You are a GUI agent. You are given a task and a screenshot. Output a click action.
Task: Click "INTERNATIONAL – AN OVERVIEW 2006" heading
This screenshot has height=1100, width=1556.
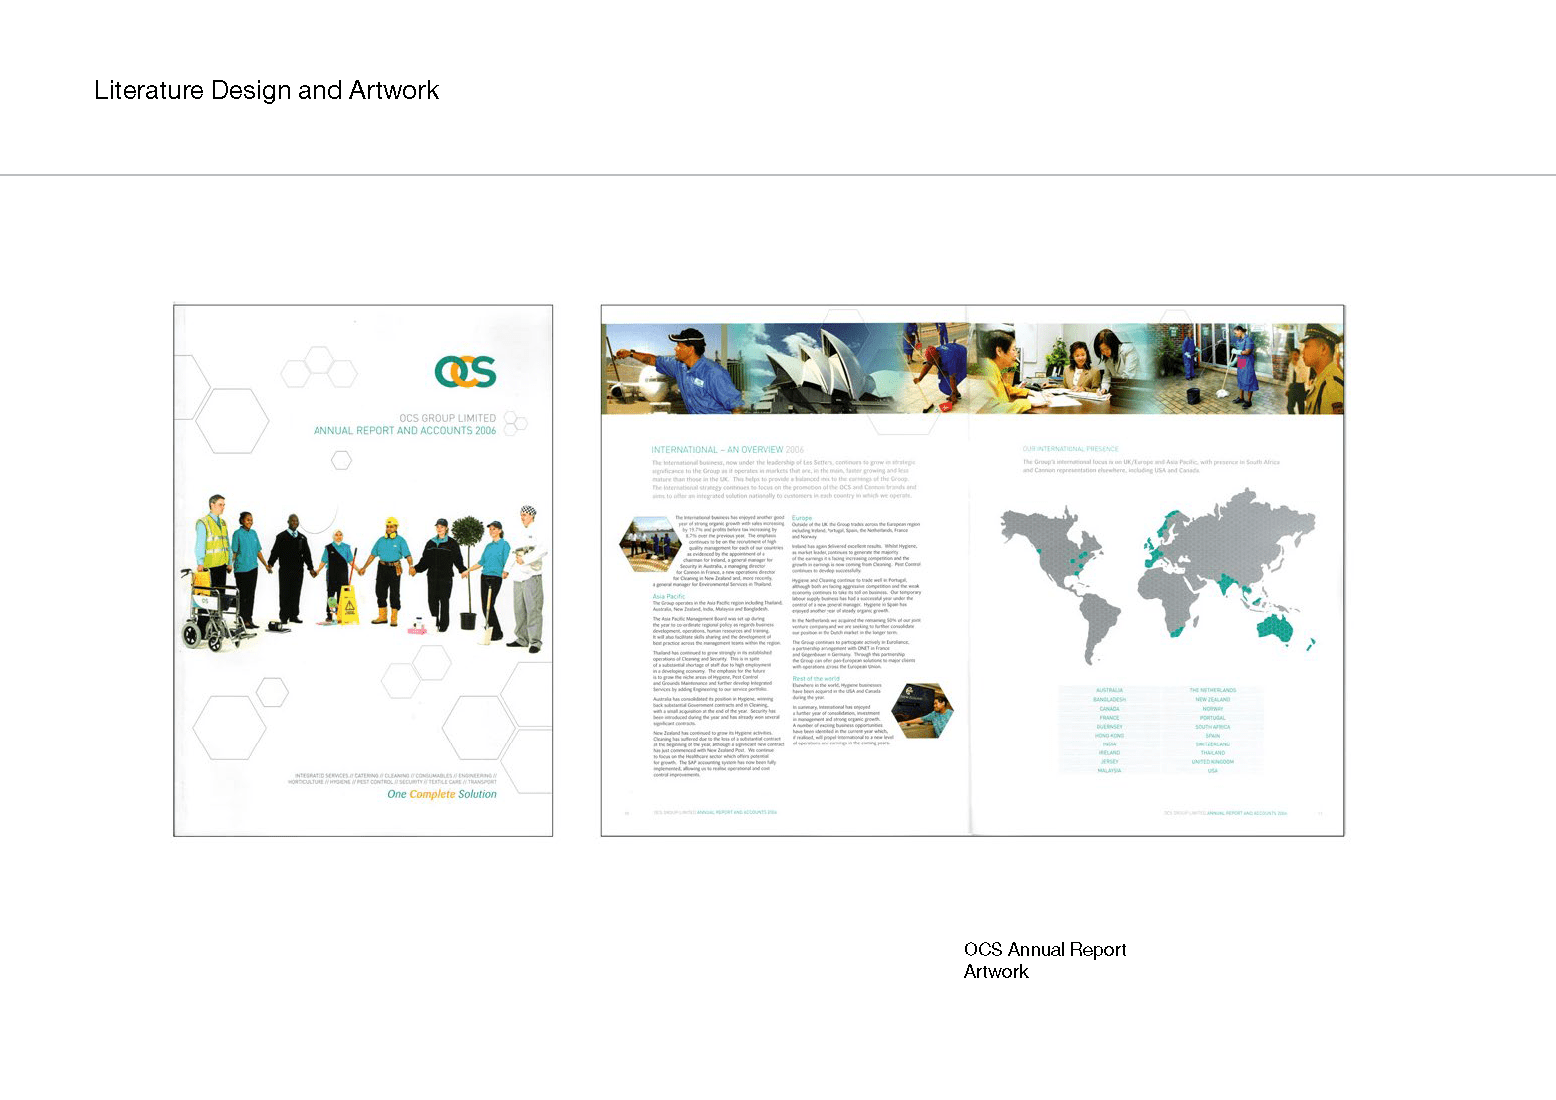click(727, 450)
